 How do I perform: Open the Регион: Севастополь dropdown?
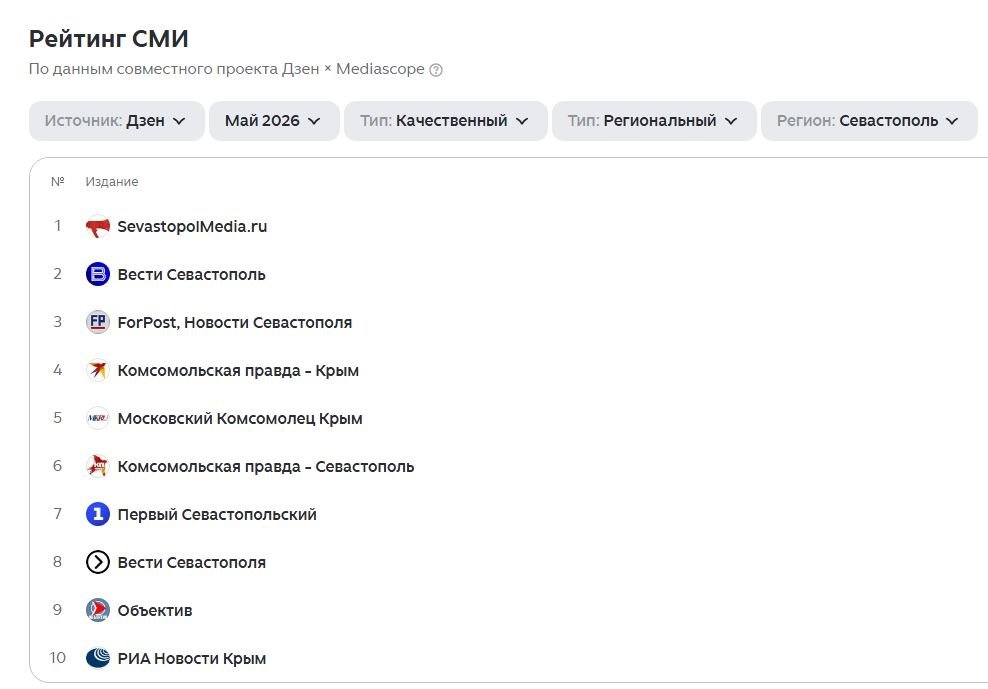pyautogui.click(x=870, y=120)
